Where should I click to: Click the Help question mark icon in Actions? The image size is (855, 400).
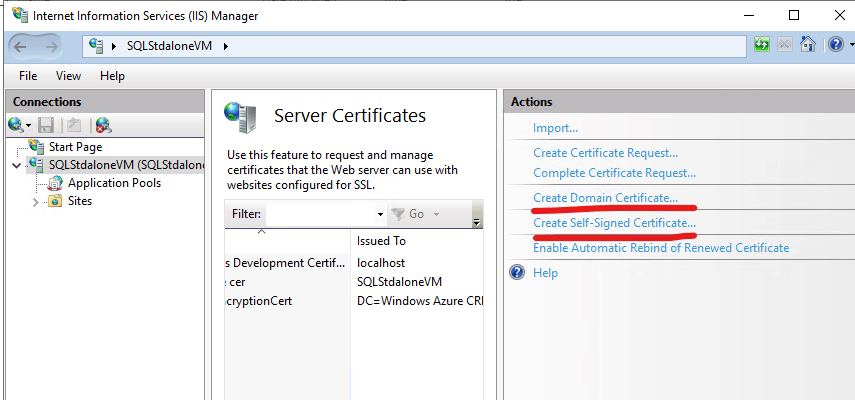point(516,272)
